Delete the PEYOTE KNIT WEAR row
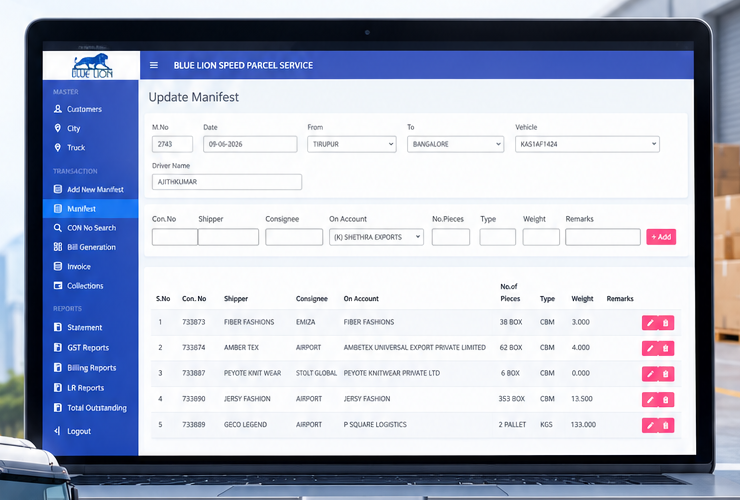The height and width of the screenshot is (500, 740). pos(666,374)
